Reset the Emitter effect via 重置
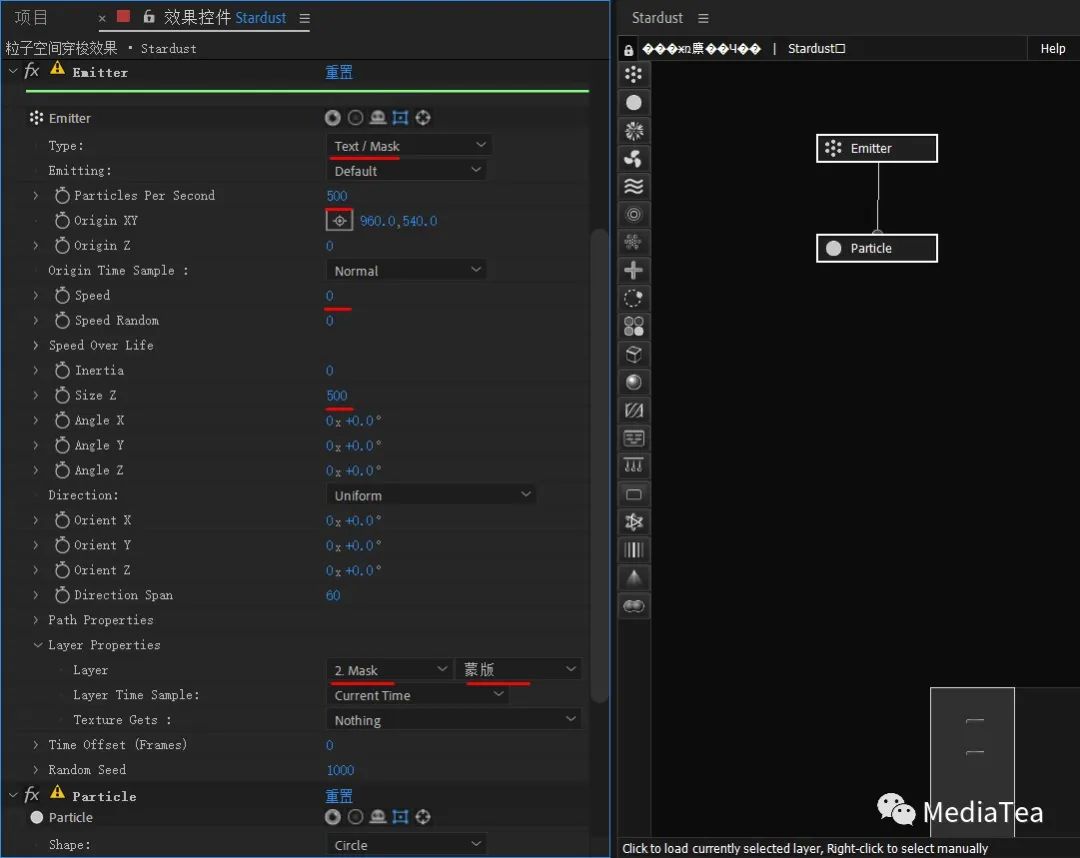Image resolution: width=1080 pixels, height=858 pixels. (x=339, y=72)
